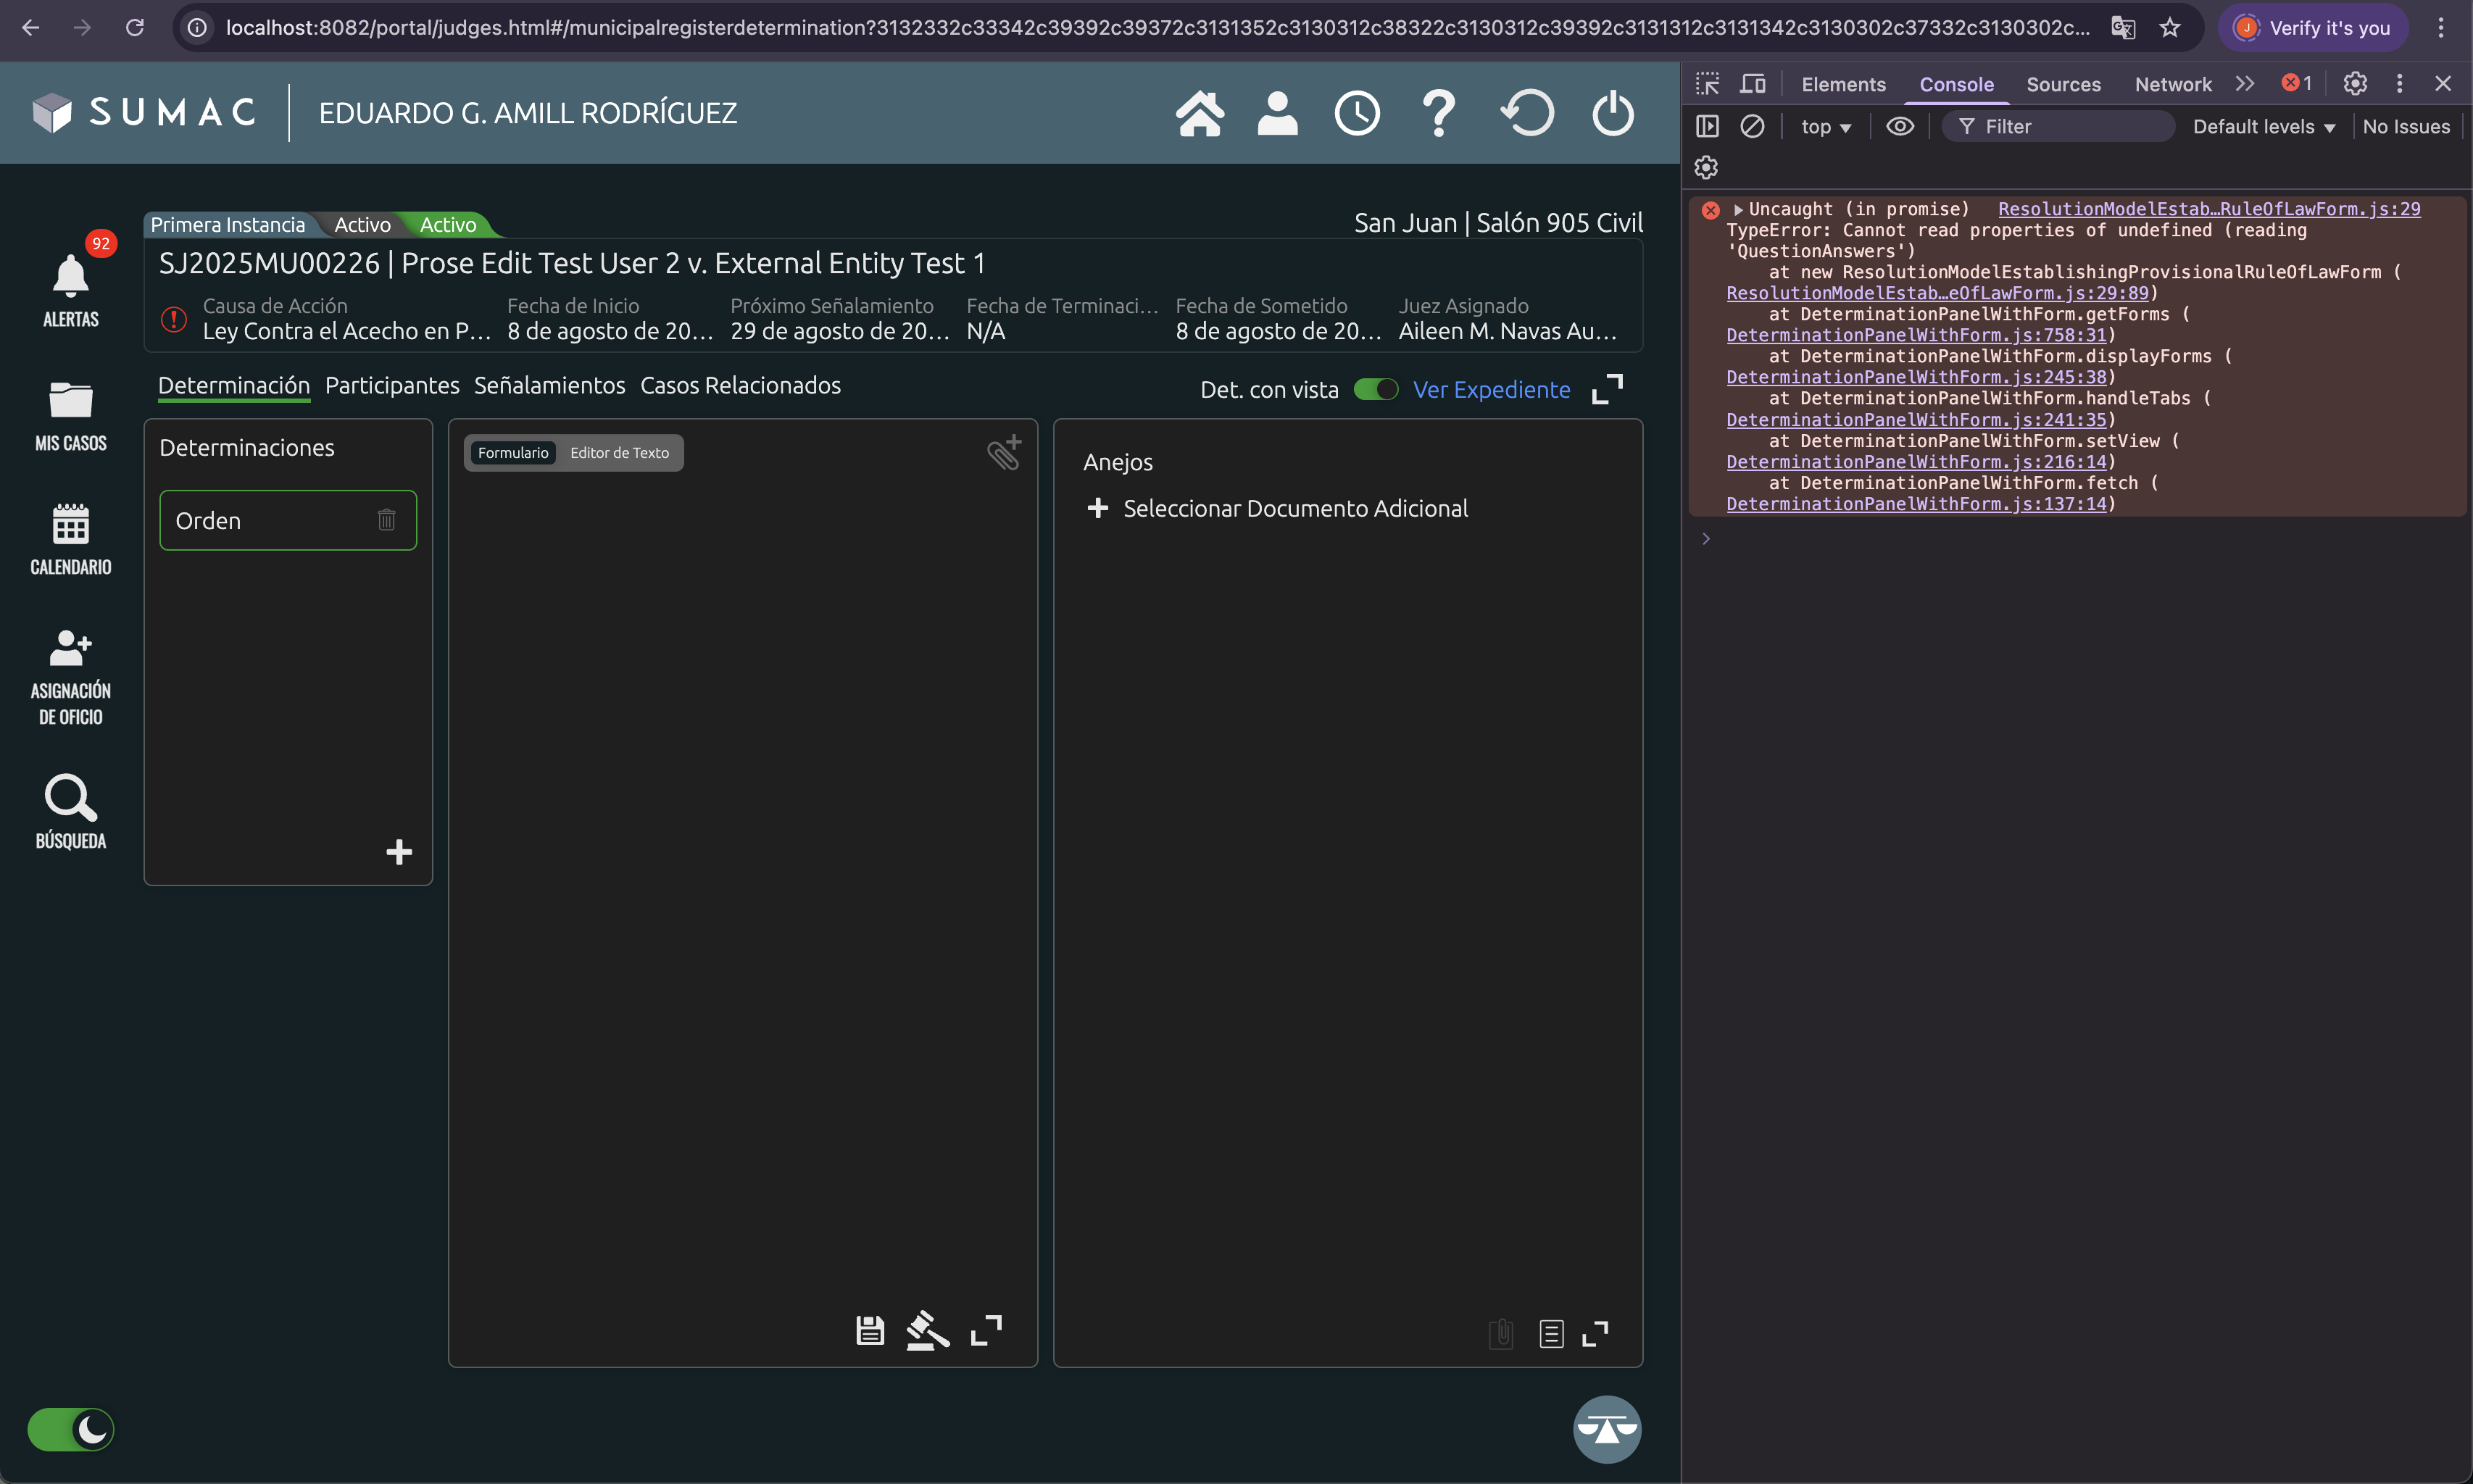Expand the Uncaught error disclosure triangle
Screen dimensions: 2473x1484
1738,209
